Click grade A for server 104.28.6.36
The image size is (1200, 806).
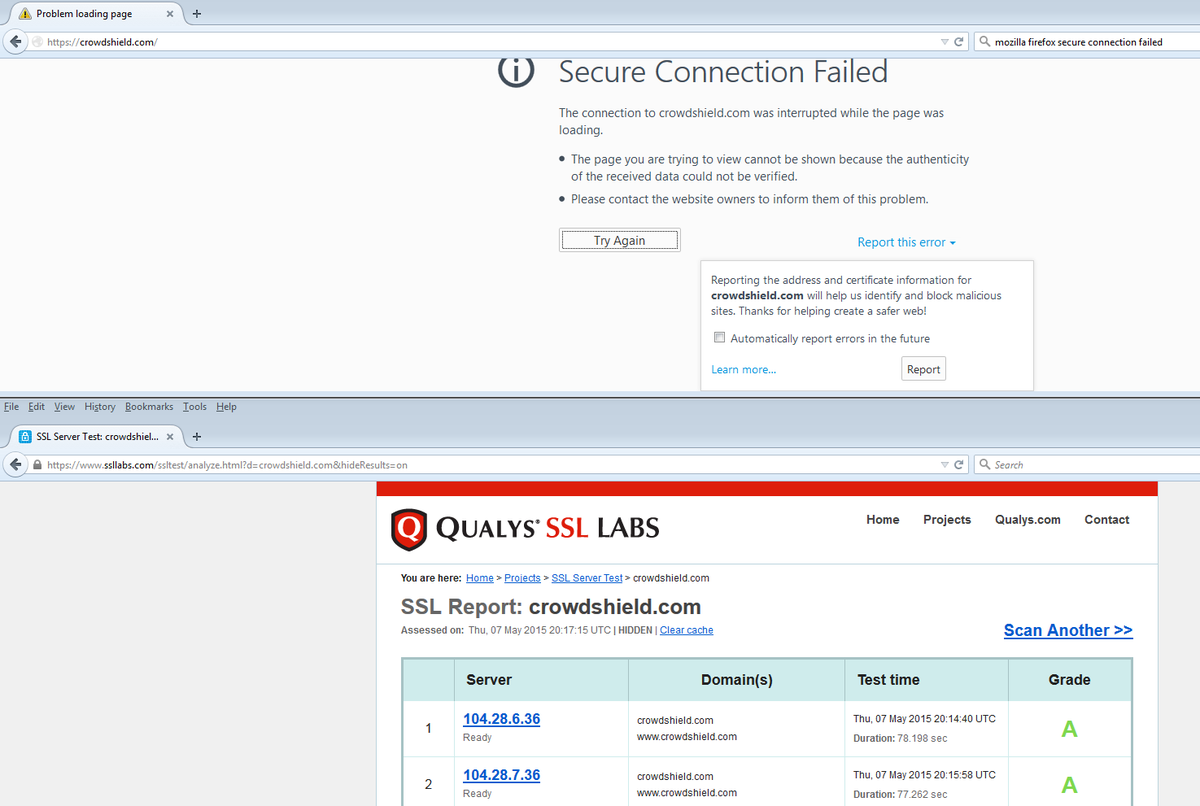tap(1069, 729)
